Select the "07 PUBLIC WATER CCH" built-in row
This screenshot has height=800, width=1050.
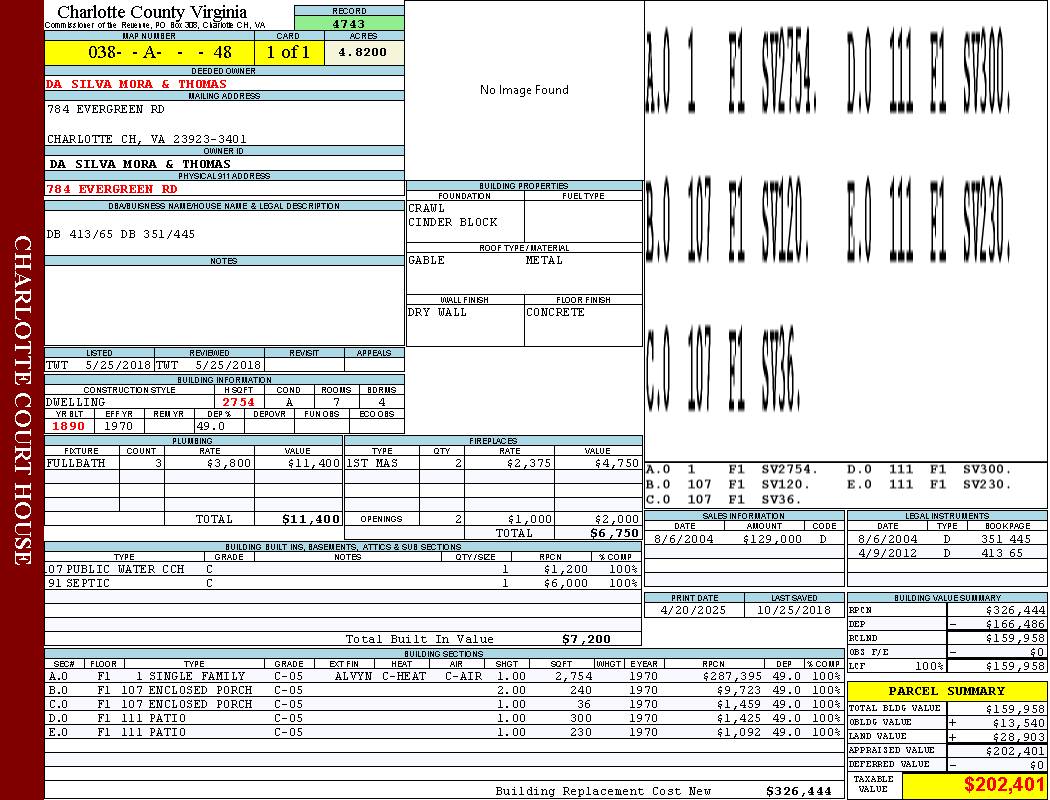[x=343, y=570]
